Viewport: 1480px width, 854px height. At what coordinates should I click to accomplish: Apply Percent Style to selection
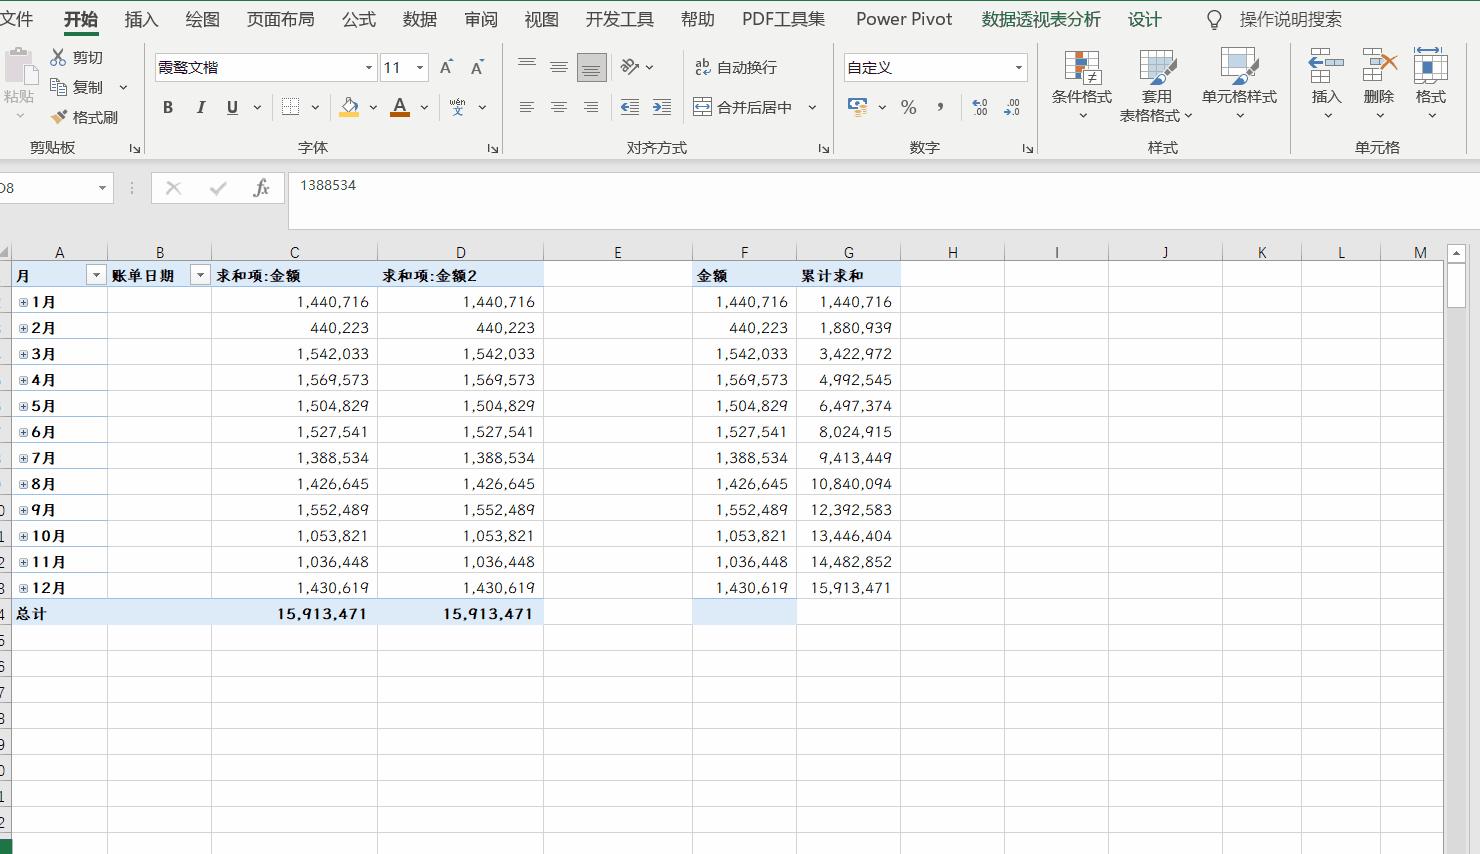[908, 107]
